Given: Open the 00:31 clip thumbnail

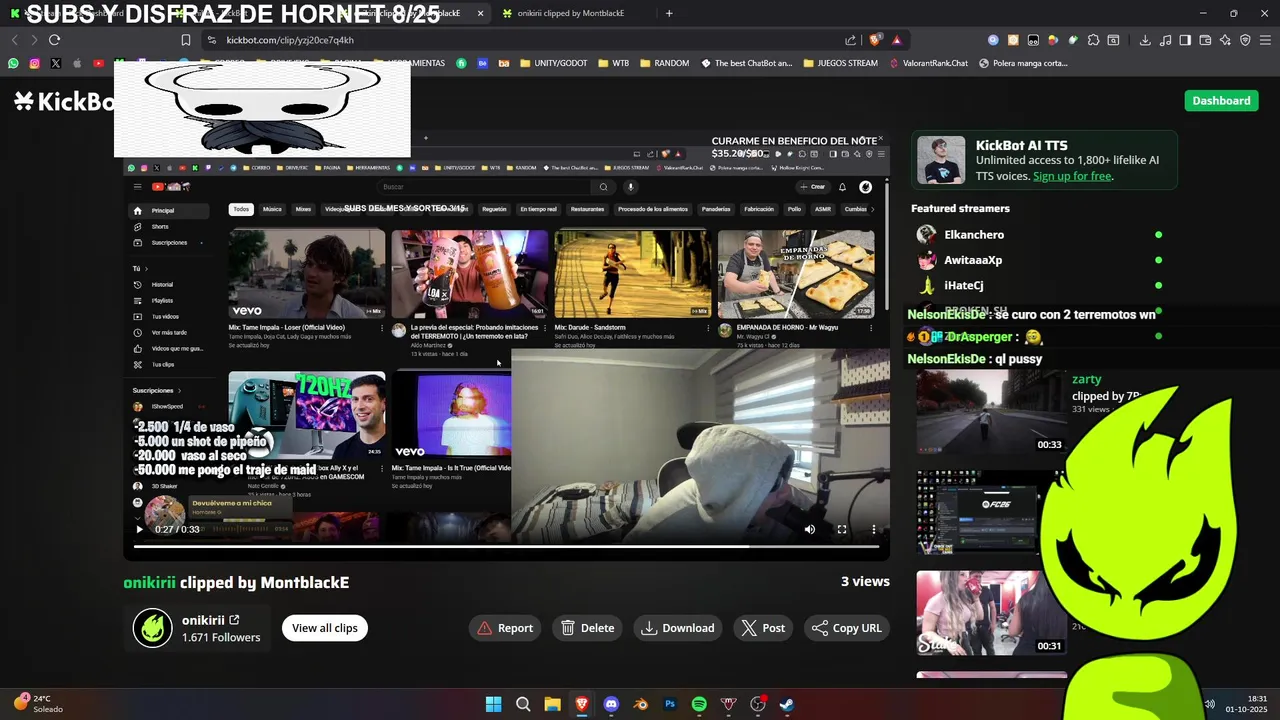Looking at the screenshot, I should tap(991, 613).
